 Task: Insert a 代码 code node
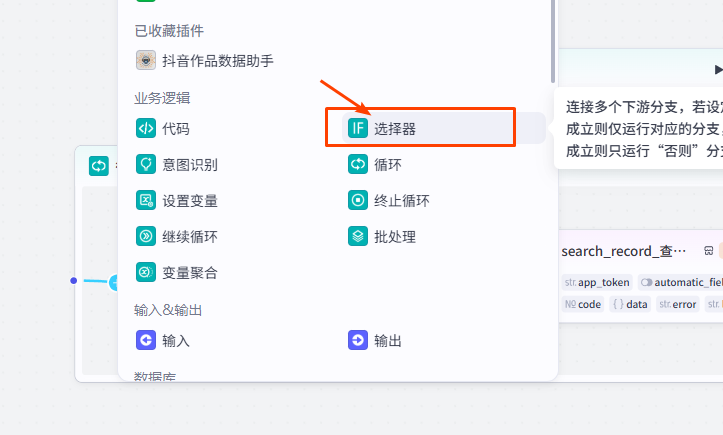162,129
